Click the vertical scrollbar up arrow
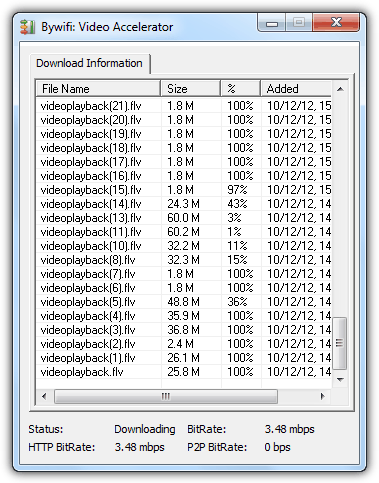Image resolution: width=379 pixels, height=483 pixels. (340, 89)
